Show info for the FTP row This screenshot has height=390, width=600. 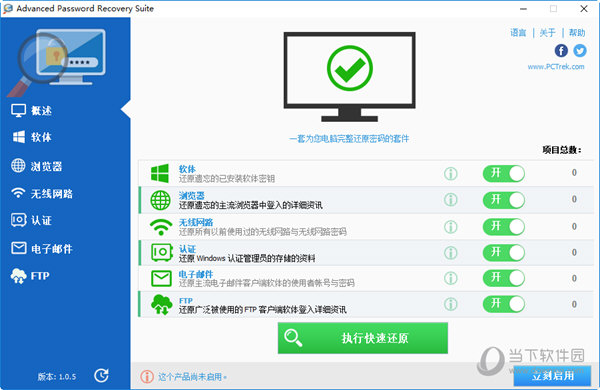(x=451, y=304)
